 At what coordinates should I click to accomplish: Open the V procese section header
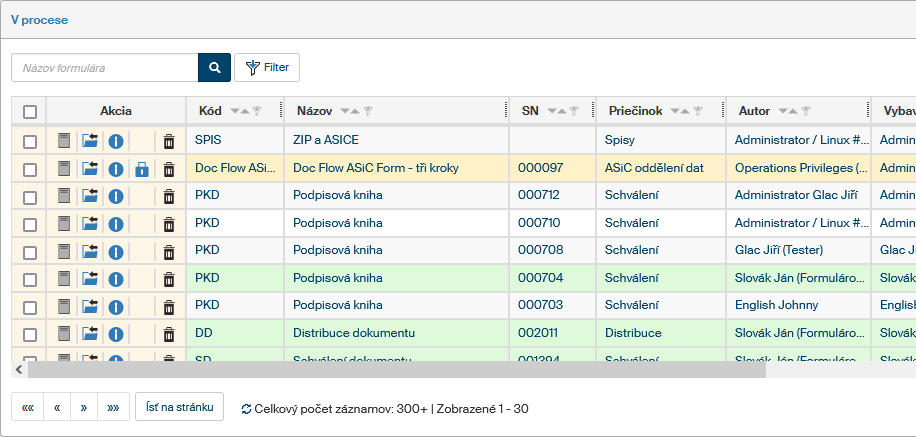point(40,20)
